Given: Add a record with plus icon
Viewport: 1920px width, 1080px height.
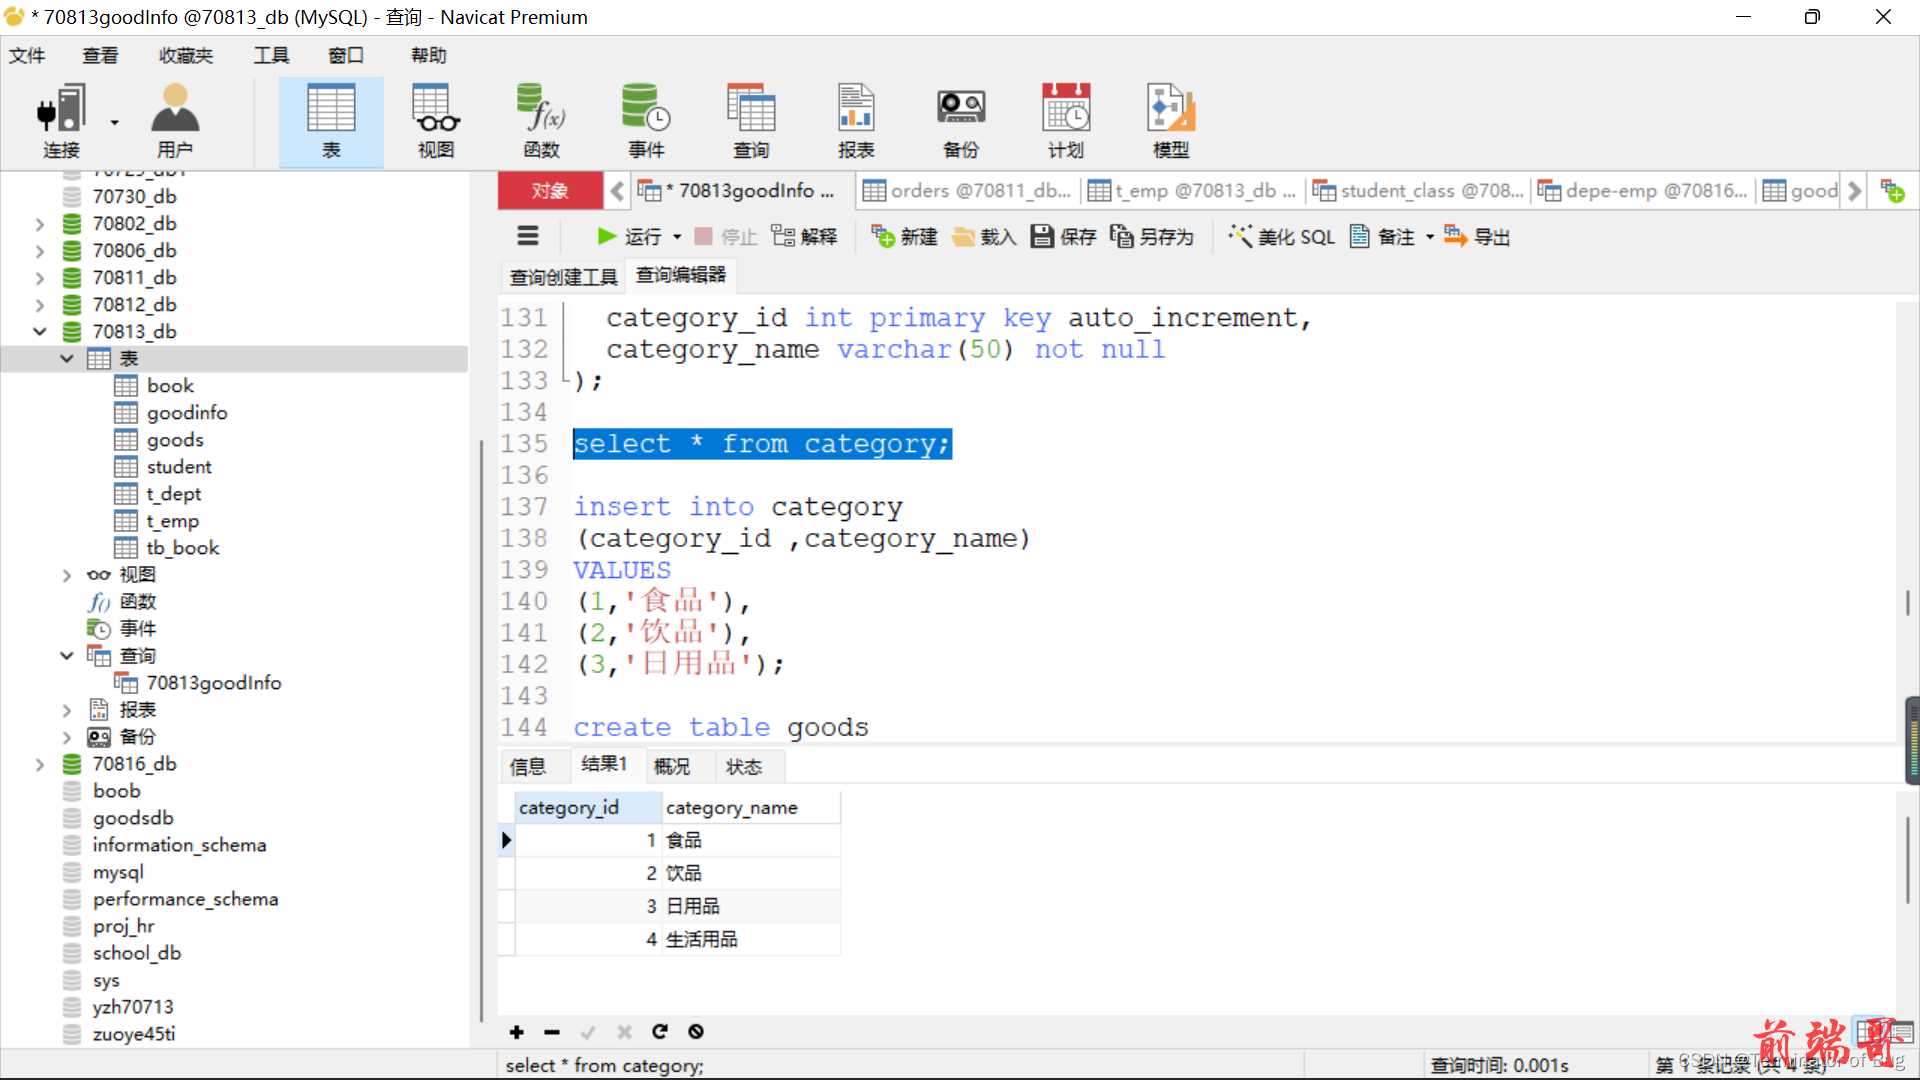Looking at the screenshot, I should tap(516, 1032).
